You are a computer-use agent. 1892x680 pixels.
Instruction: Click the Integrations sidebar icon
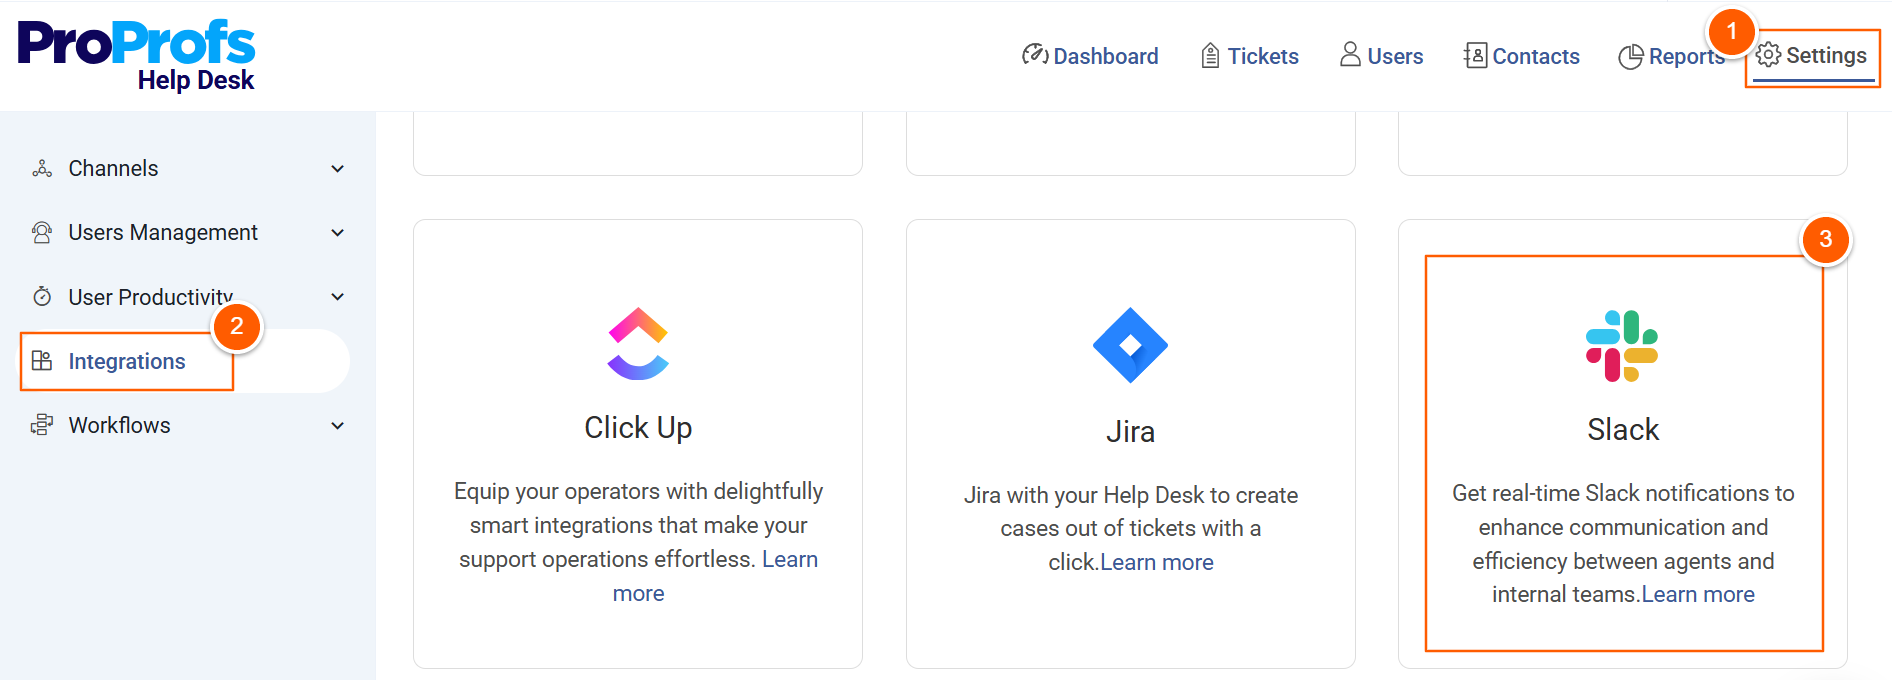tap(42, 361)
